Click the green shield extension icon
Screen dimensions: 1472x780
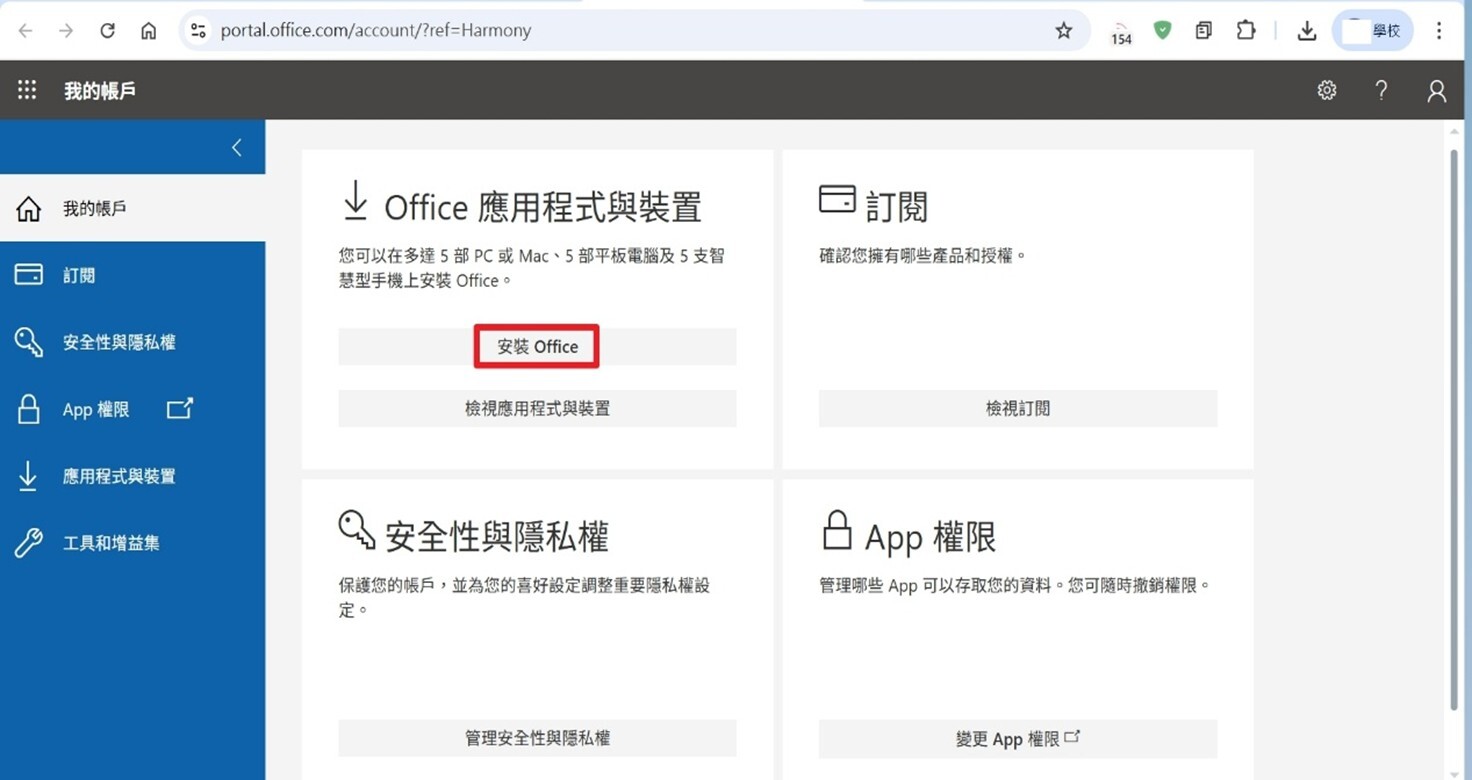[x=1162, y=31]
